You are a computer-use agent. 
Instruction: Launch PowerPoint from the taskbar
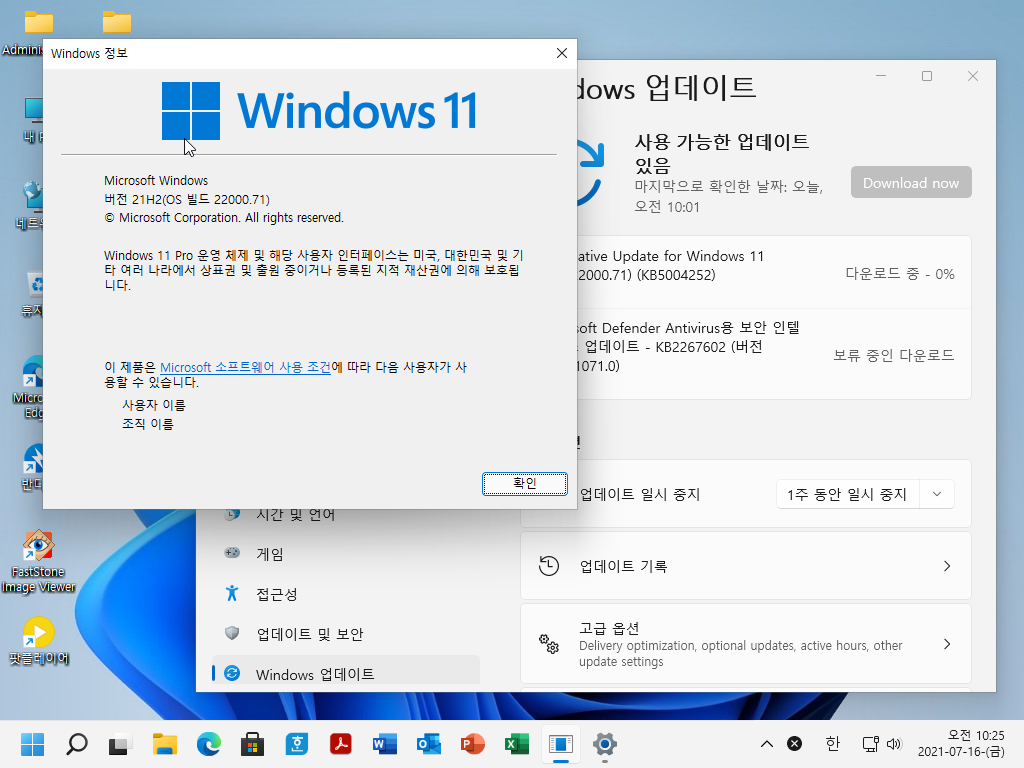pyautogui.click(x=472, y=744)
